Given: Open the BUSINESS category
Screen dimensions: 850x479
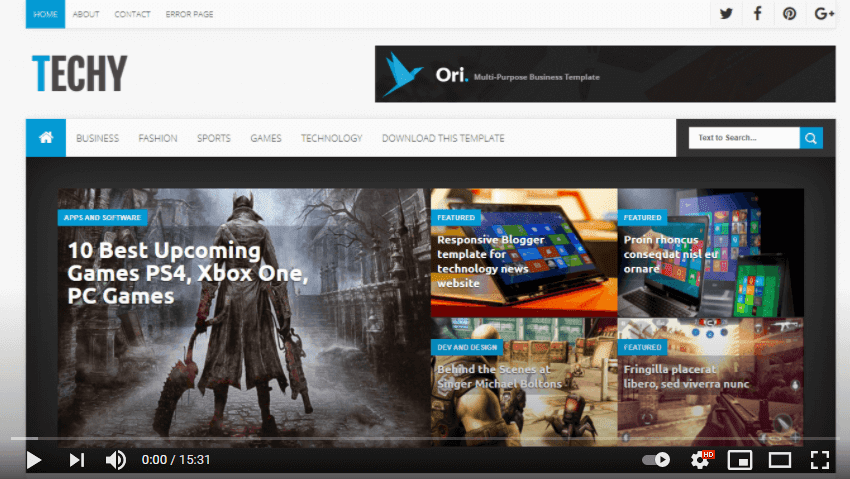Looking at the screenshot, I should coord(98,138).
